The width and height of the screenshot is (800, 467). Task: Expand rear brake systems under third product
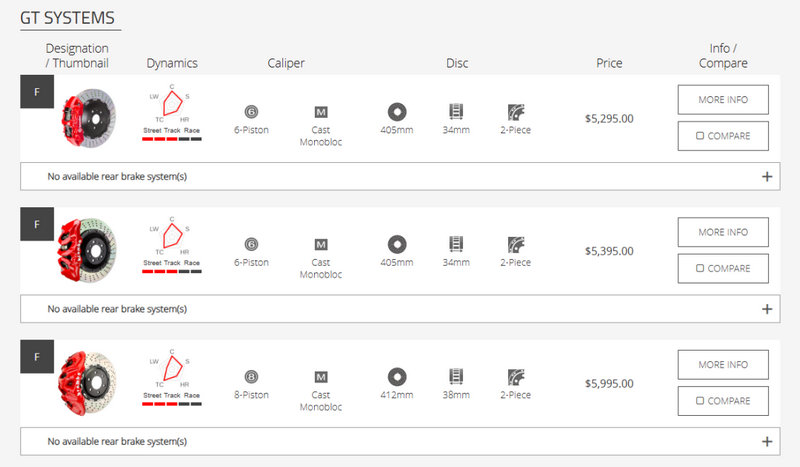click(x=767, y=441)
